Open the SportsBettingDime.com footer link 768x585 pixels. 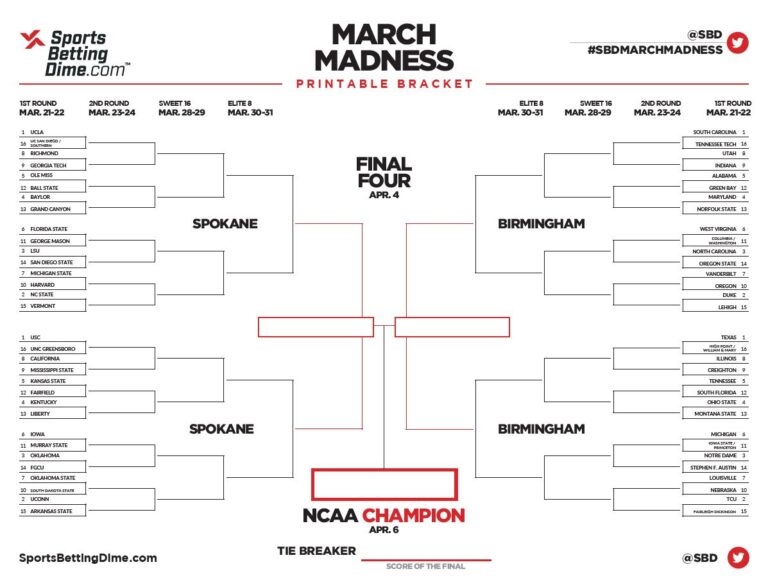pos(88,558)
